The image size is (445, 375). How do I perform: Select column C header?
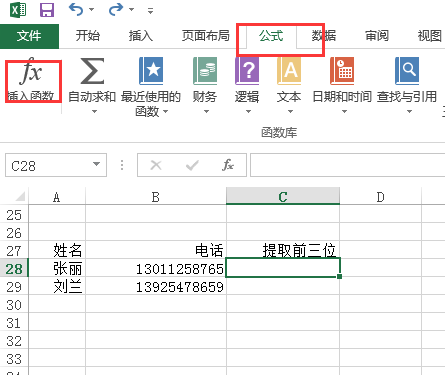pyautogui.click(x=283, y=196)
